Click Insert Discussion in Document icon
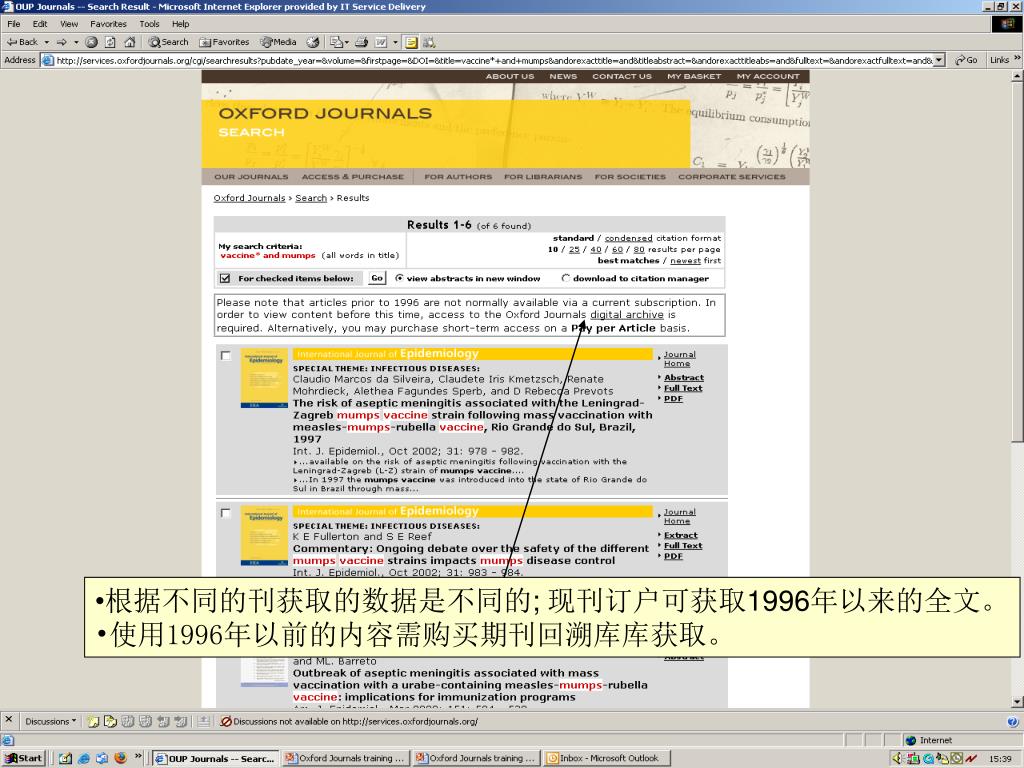1024x768 pixels. 93,722
